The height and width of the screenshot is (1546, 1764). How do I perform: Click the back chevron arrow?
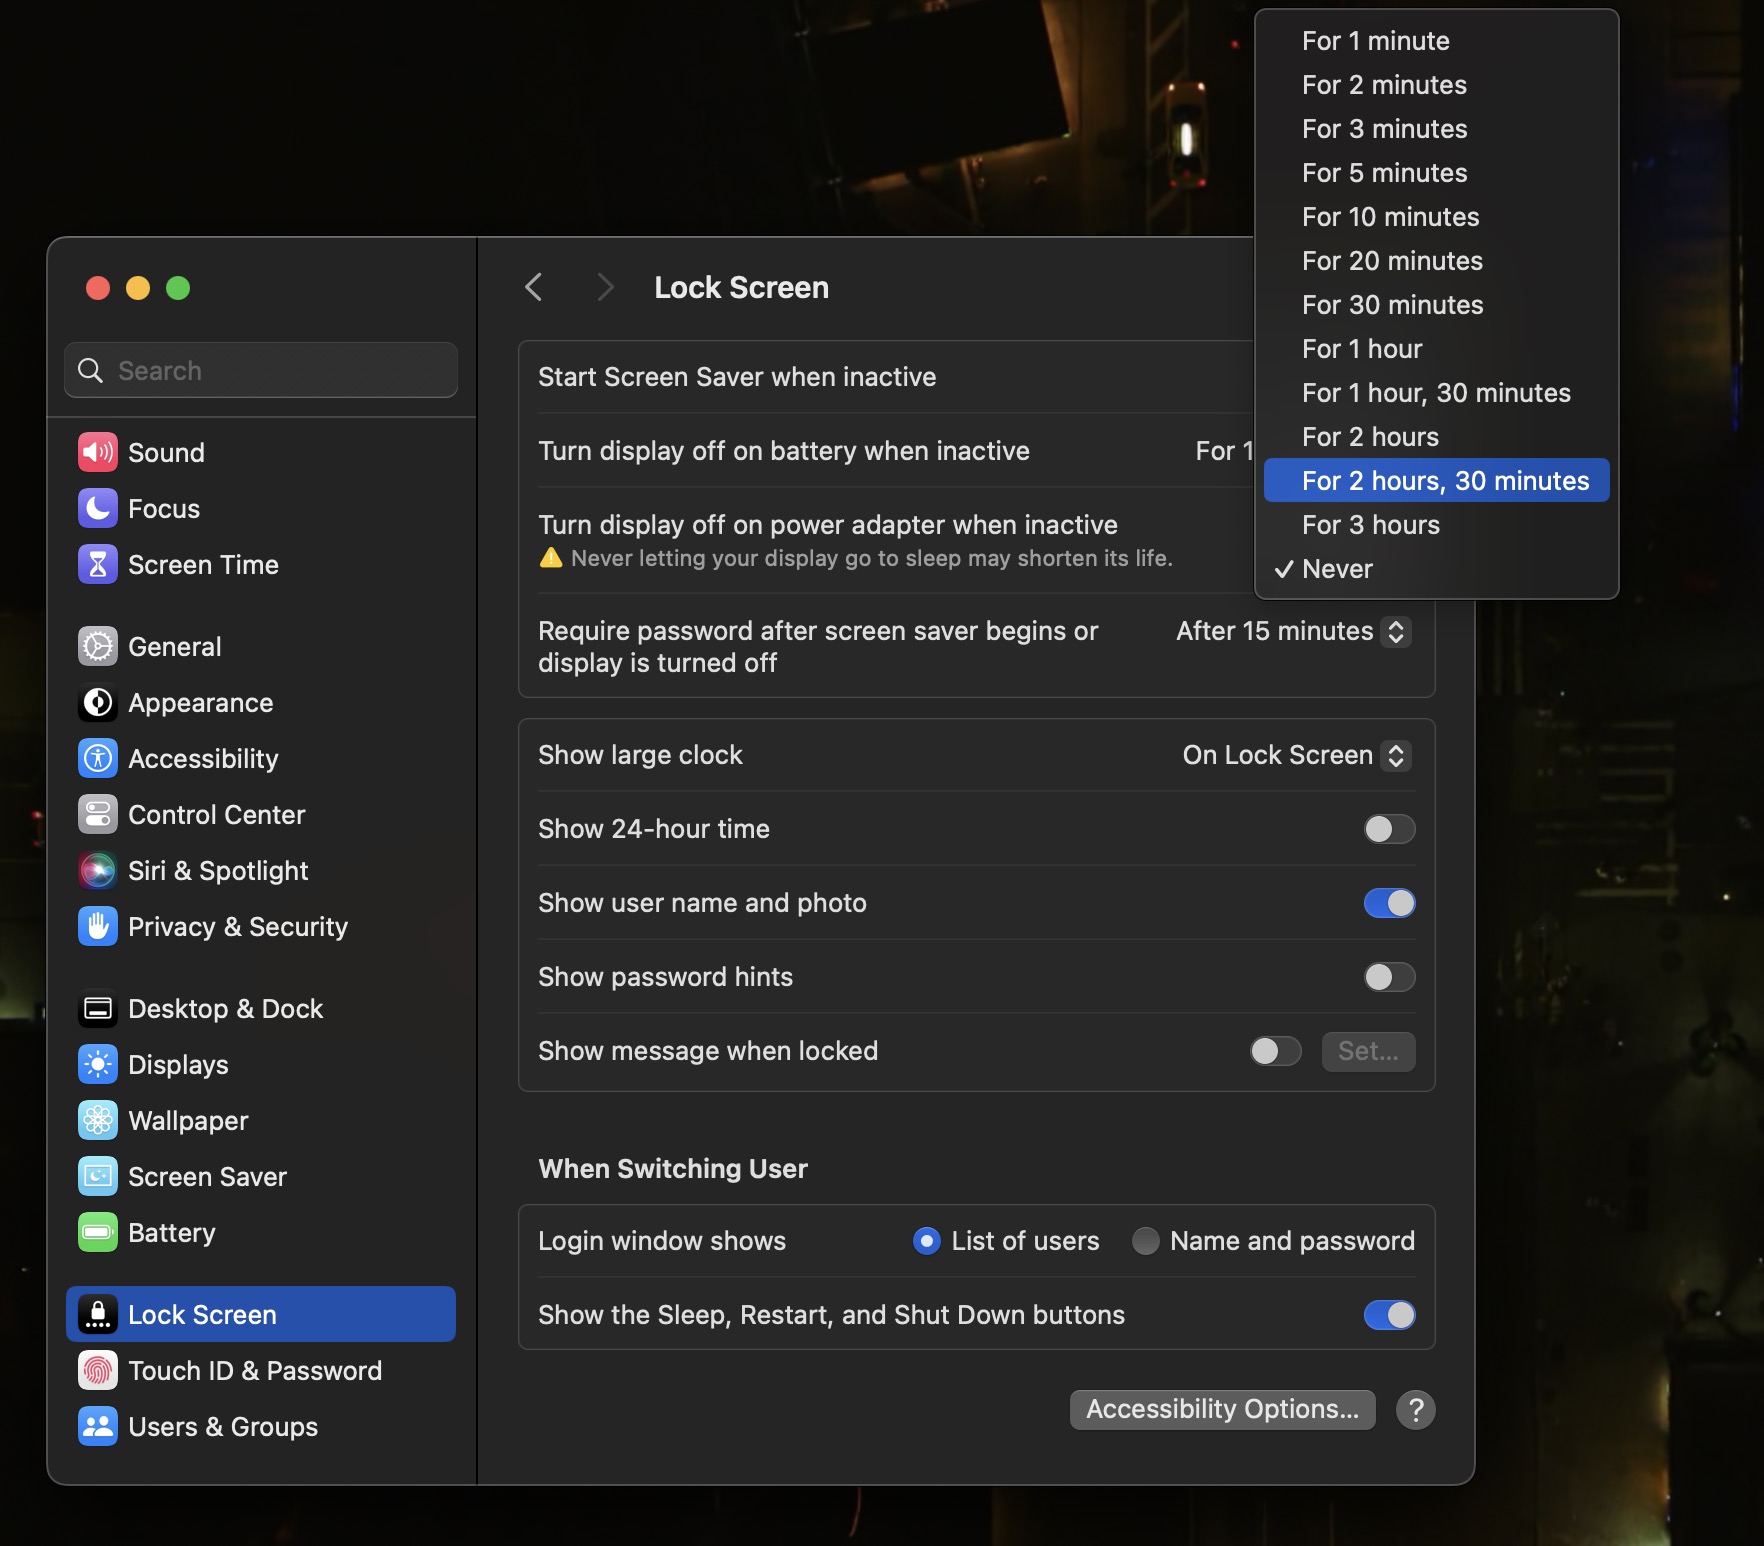534,288
